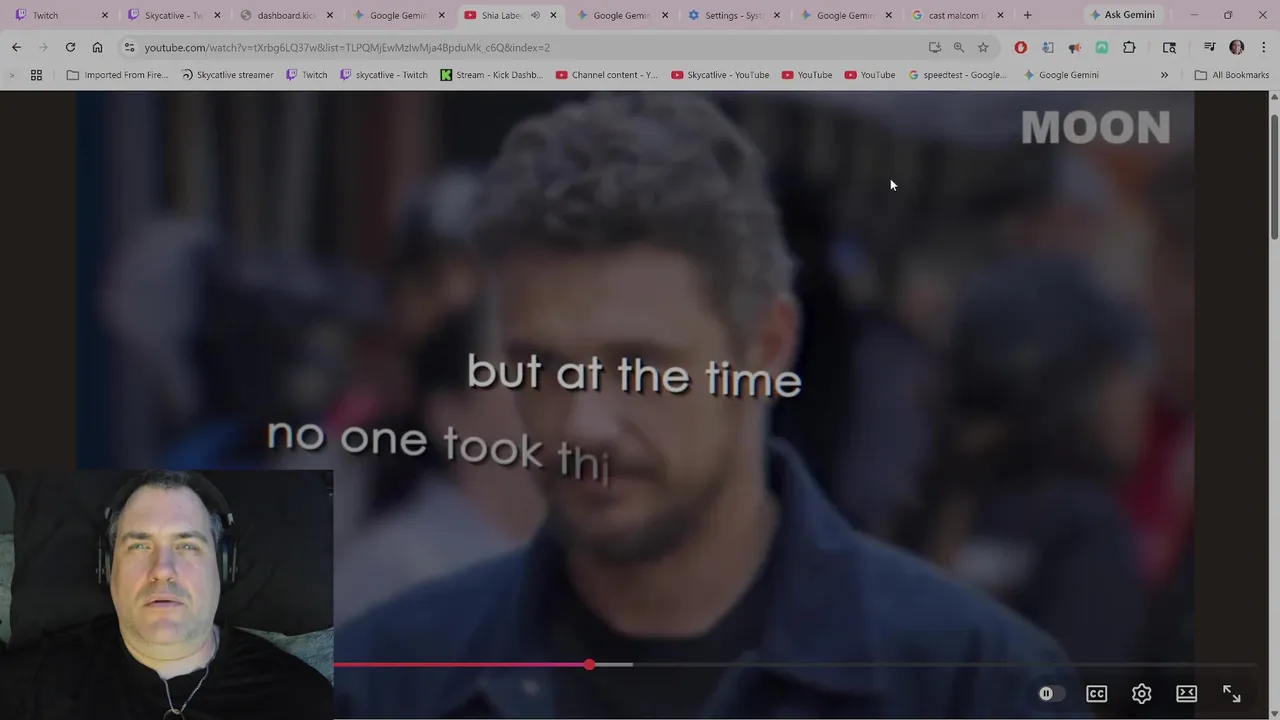Open the red shield ad blocker extension

pyautogui.click(x=1020, y=47)
